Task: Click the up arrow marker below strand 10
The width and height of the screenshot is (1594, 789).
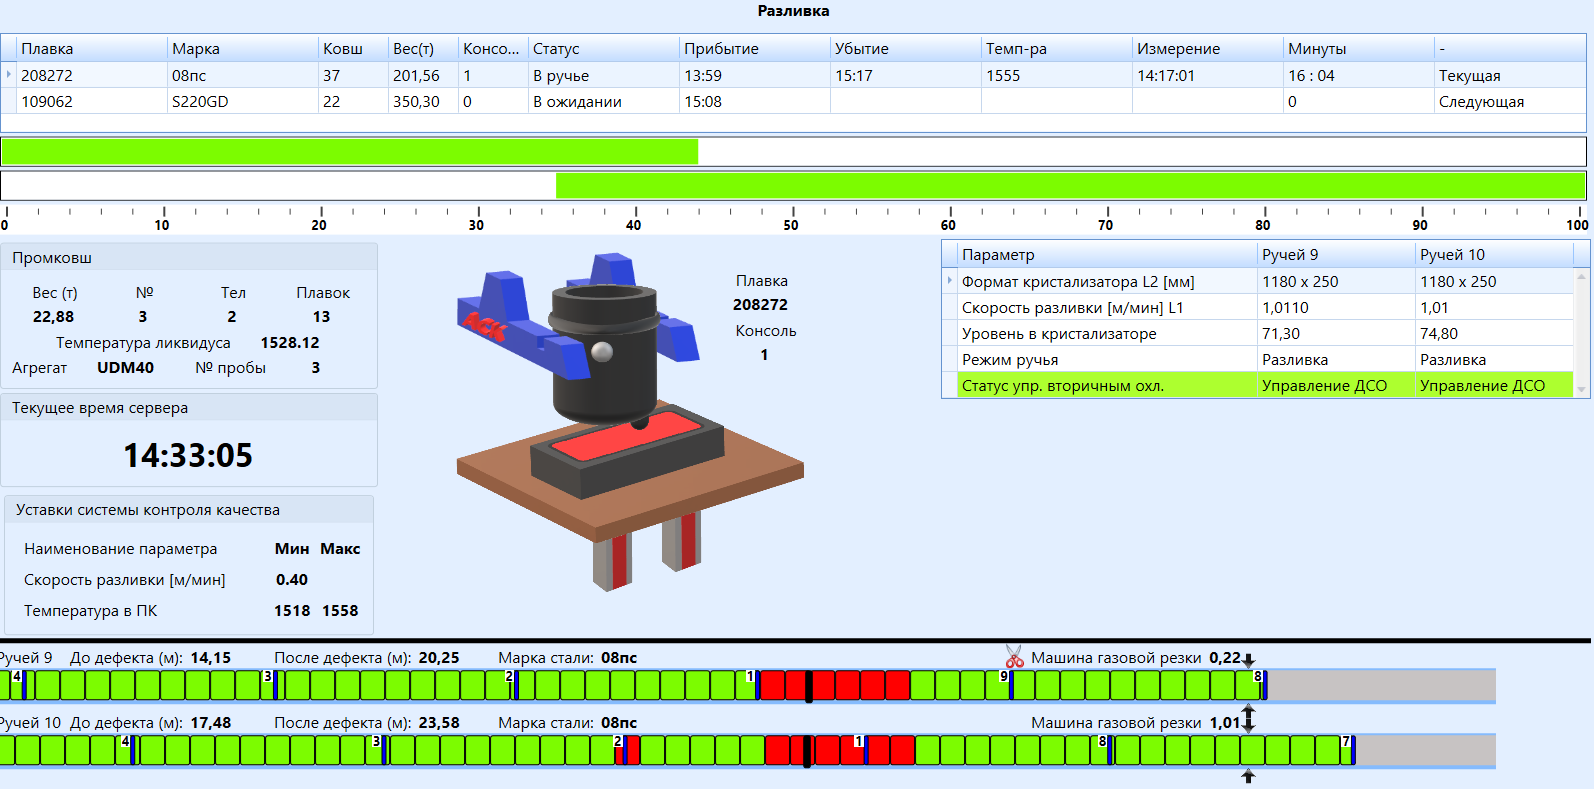Action: 1248,776
